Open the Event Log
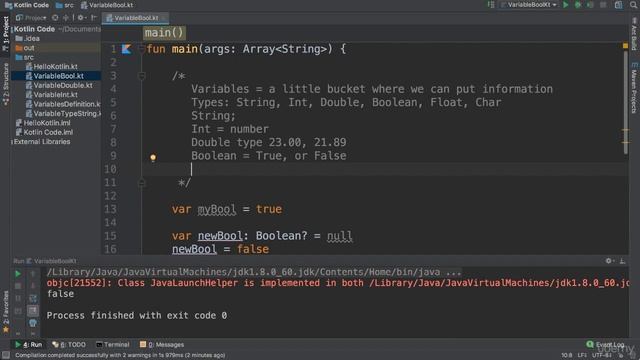This screenshot has width=640, height=360. point(605,345)
